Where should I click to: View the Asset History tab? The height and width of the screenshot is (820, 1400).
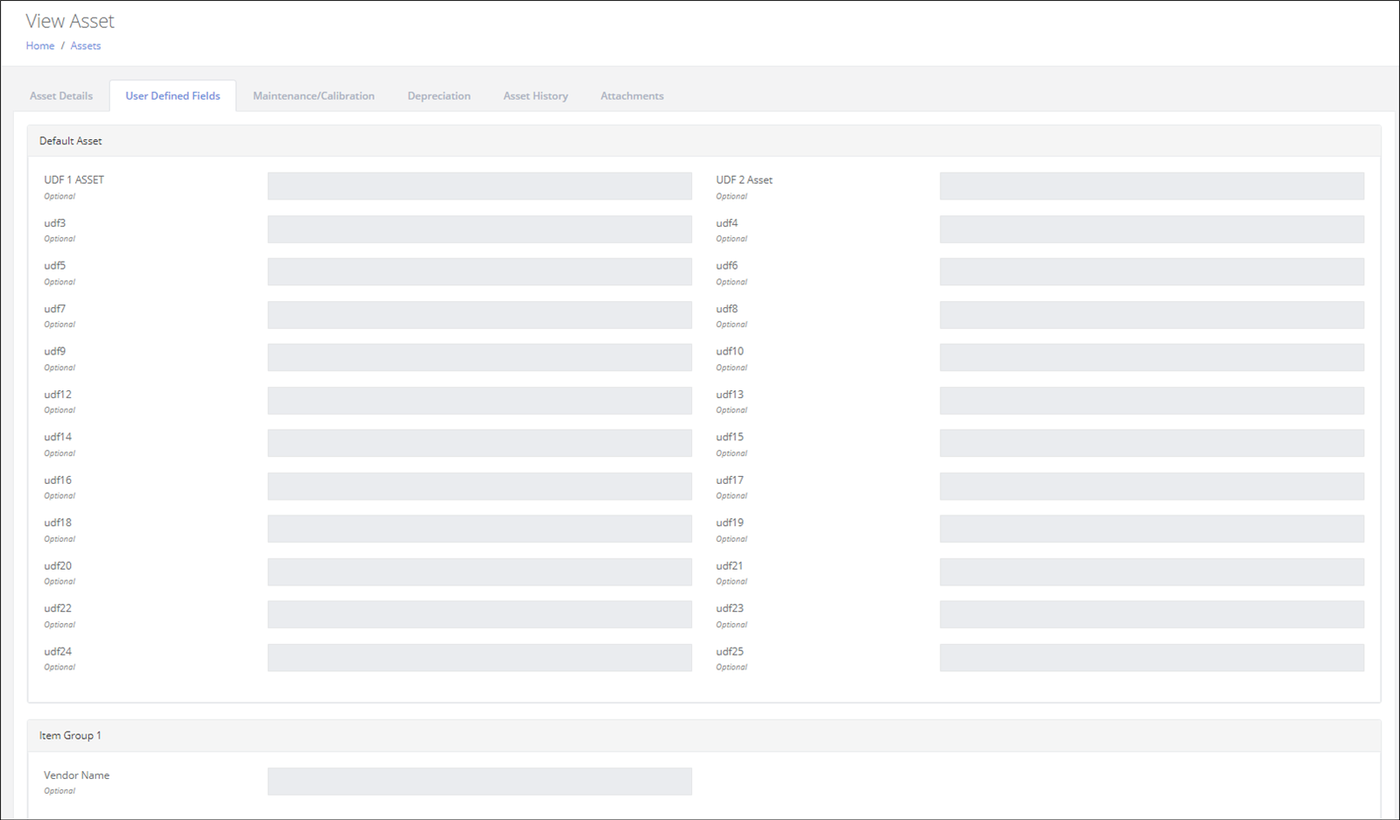click(536, 96)
